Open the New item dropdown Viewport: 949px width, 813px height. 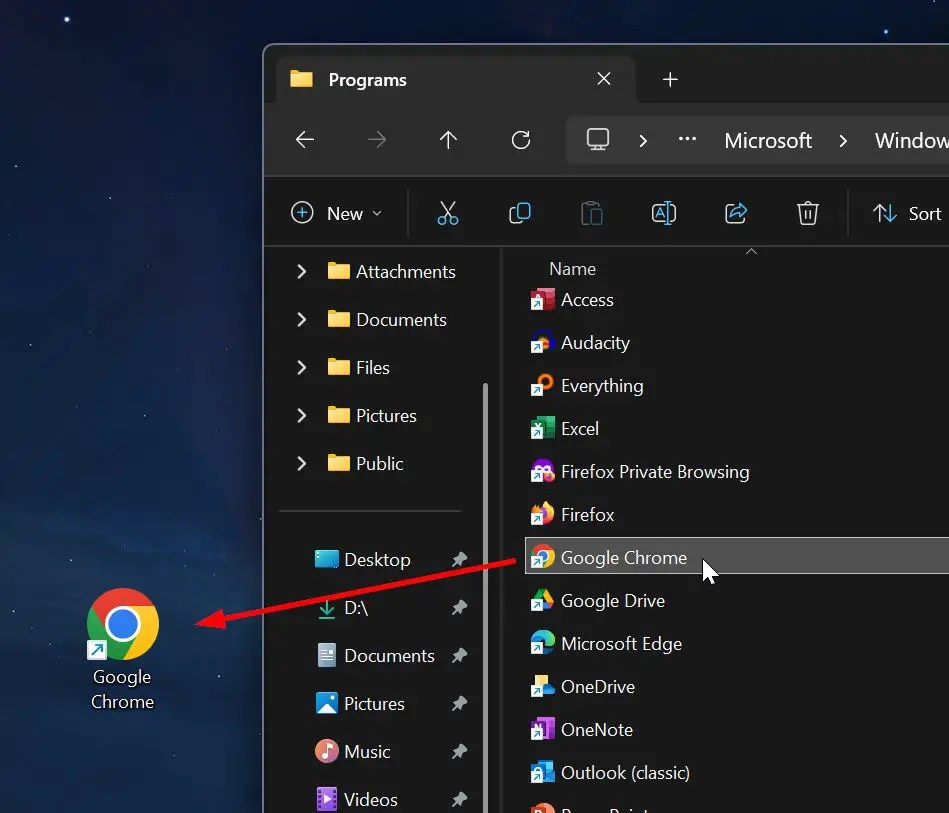pos(337,213)
